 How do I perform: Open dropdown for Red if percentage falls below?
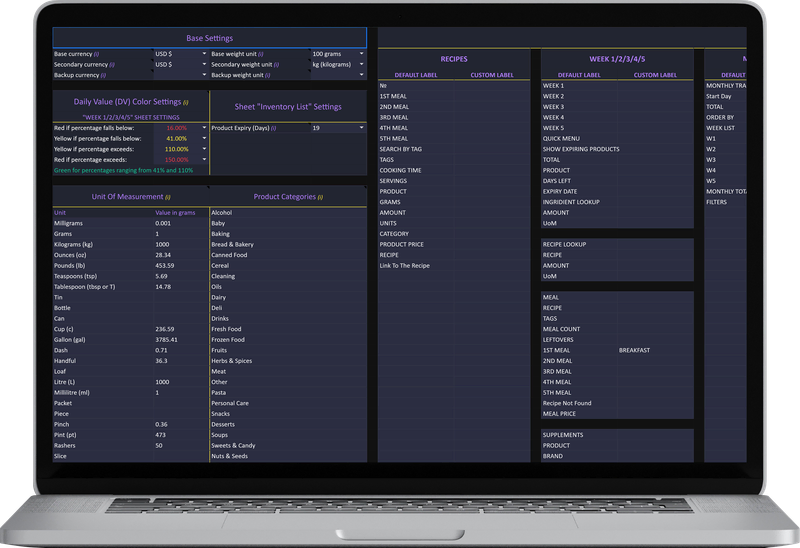(x=204, y=128)
